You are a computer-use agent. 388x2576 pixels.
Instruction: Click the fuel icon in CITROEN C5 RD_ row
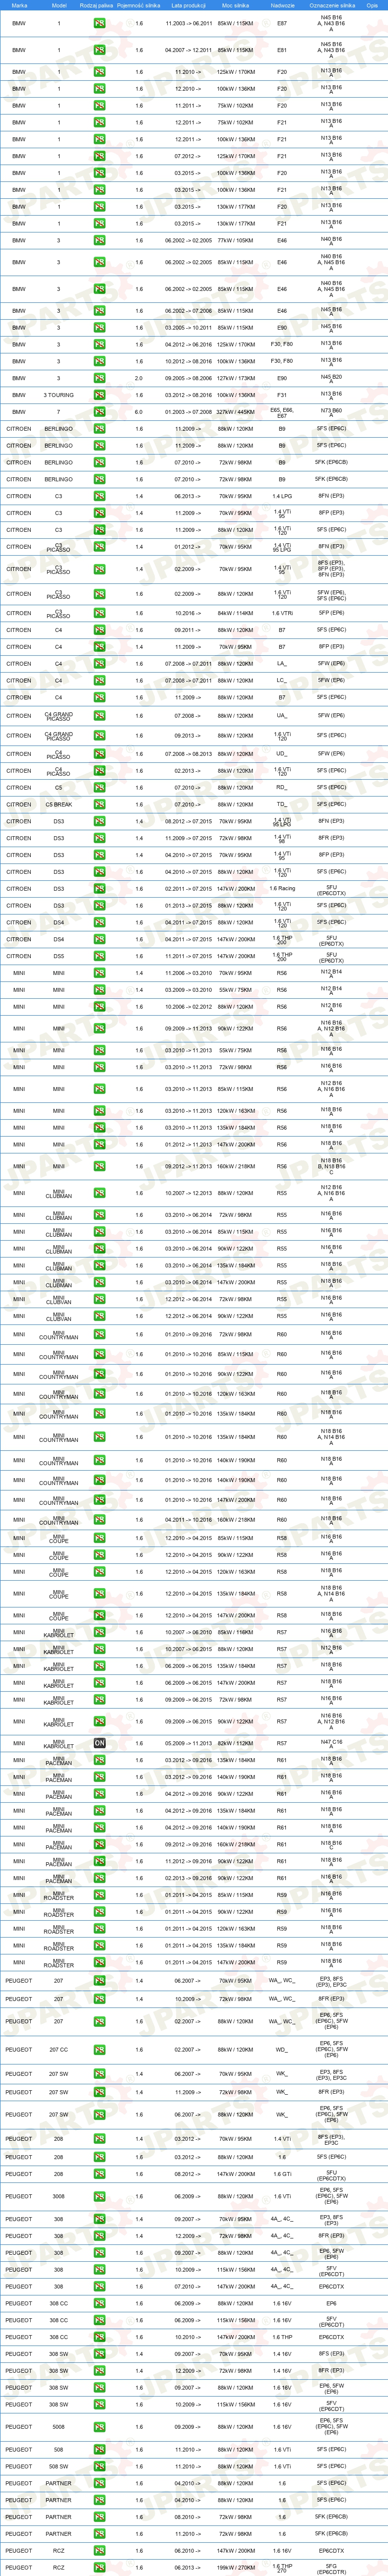tap(100, 788)
